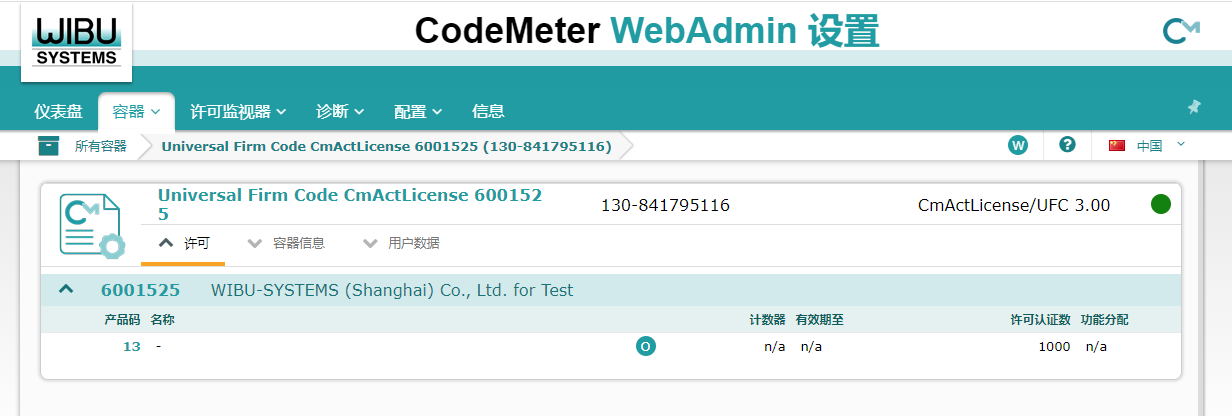Click the 产品码 column header
The width and height of the screenshot is (1232, 416).
[122, 319]
